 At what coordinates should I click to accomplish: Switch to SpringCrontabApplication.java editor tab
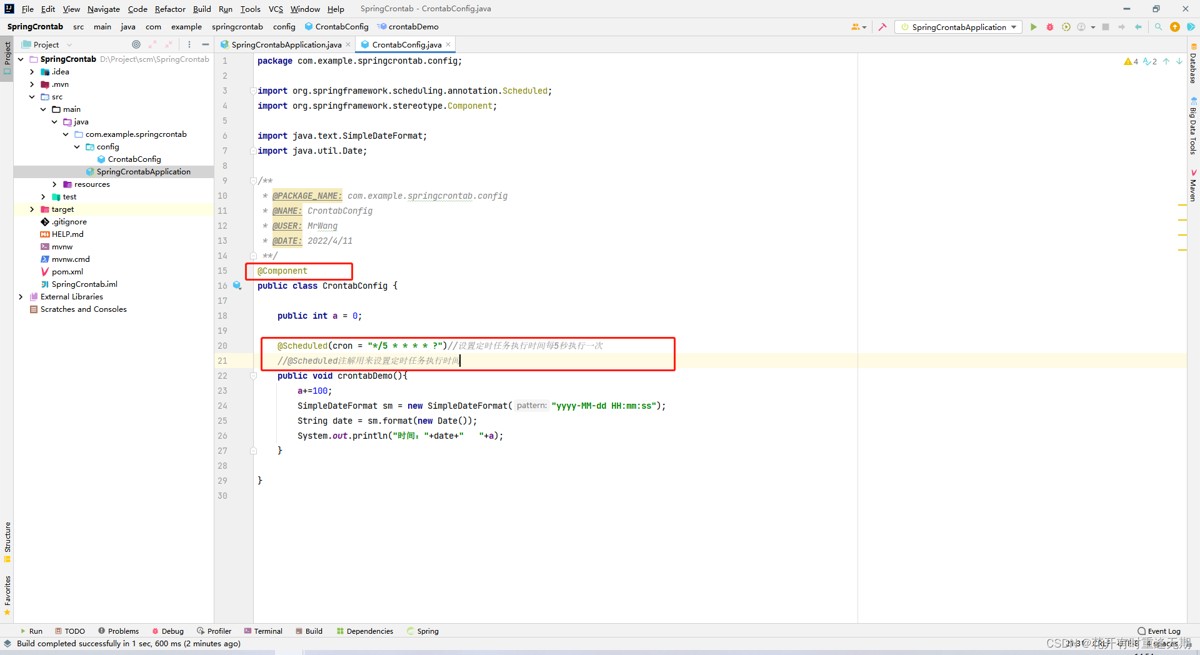pyautogui.click(x=286, y=44)
